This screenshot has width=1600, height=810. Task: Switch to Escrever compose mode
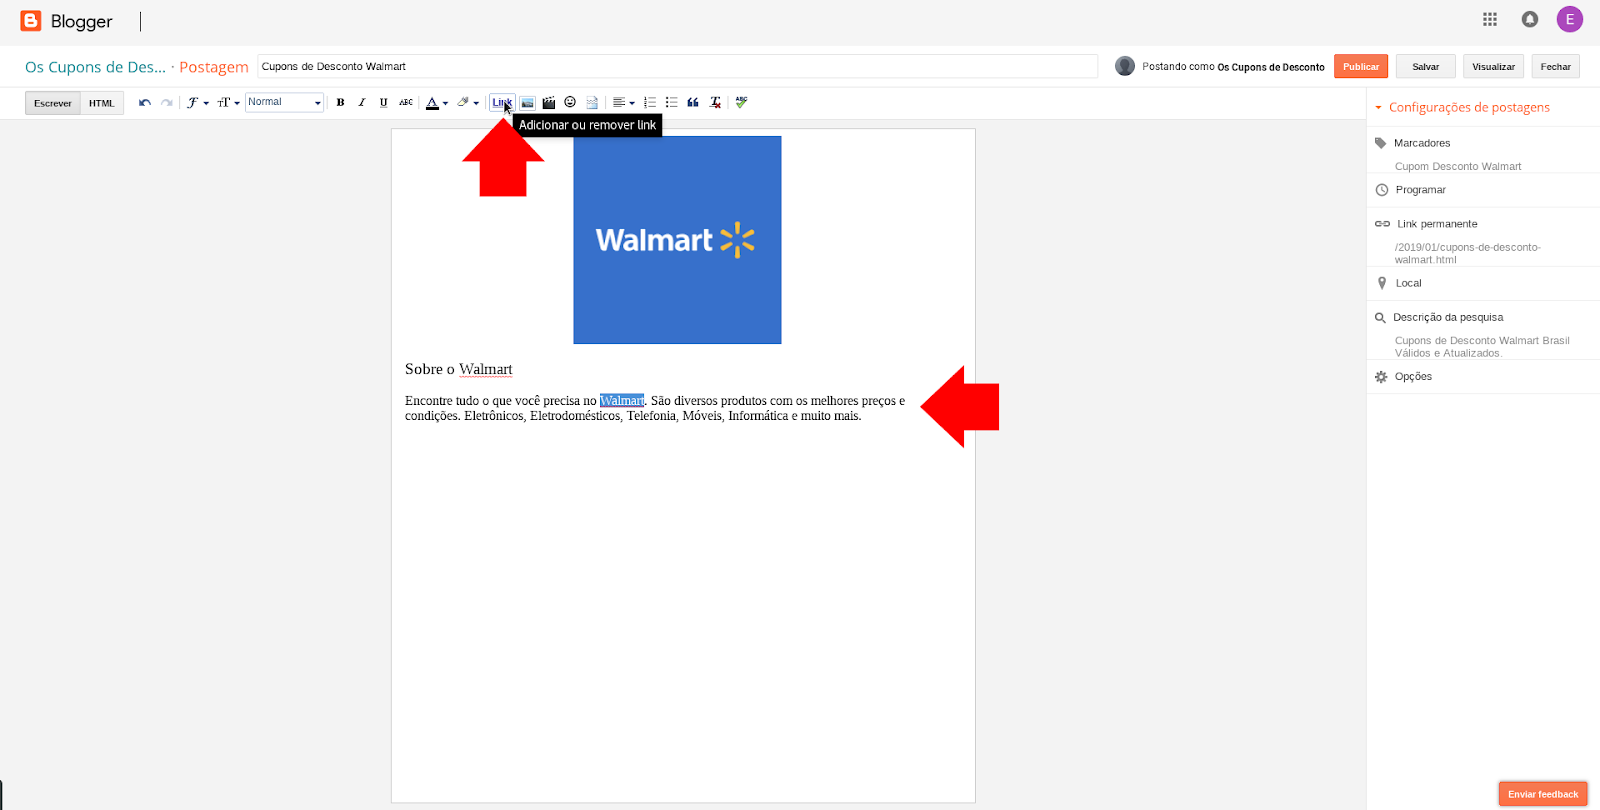(x=53, y=103)
